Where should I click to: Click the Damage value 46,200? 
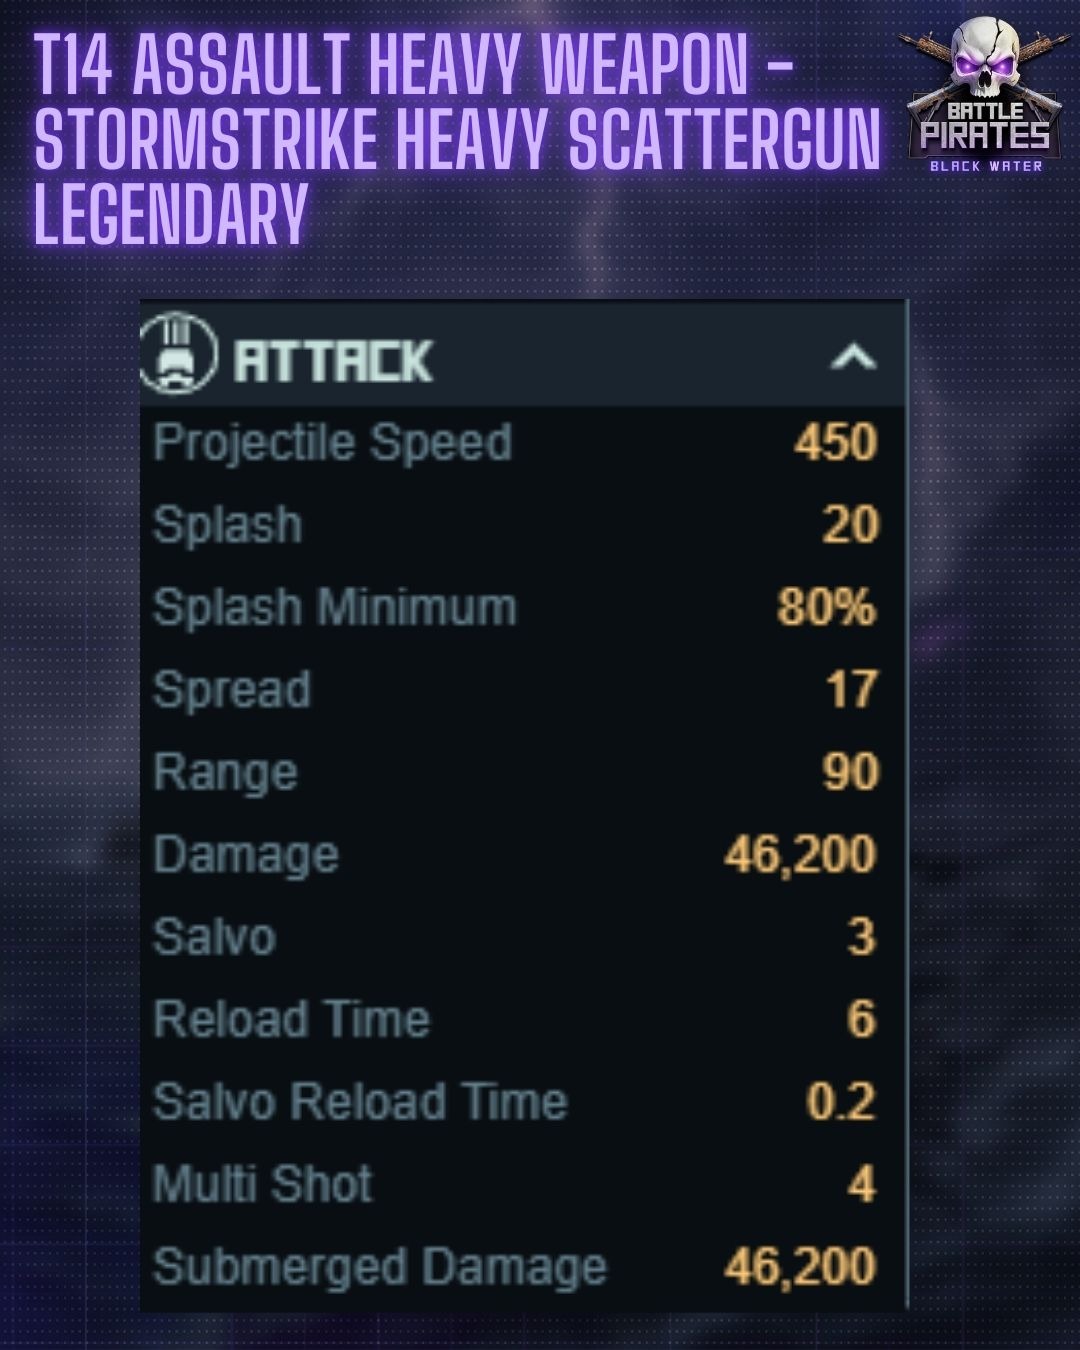801,855
